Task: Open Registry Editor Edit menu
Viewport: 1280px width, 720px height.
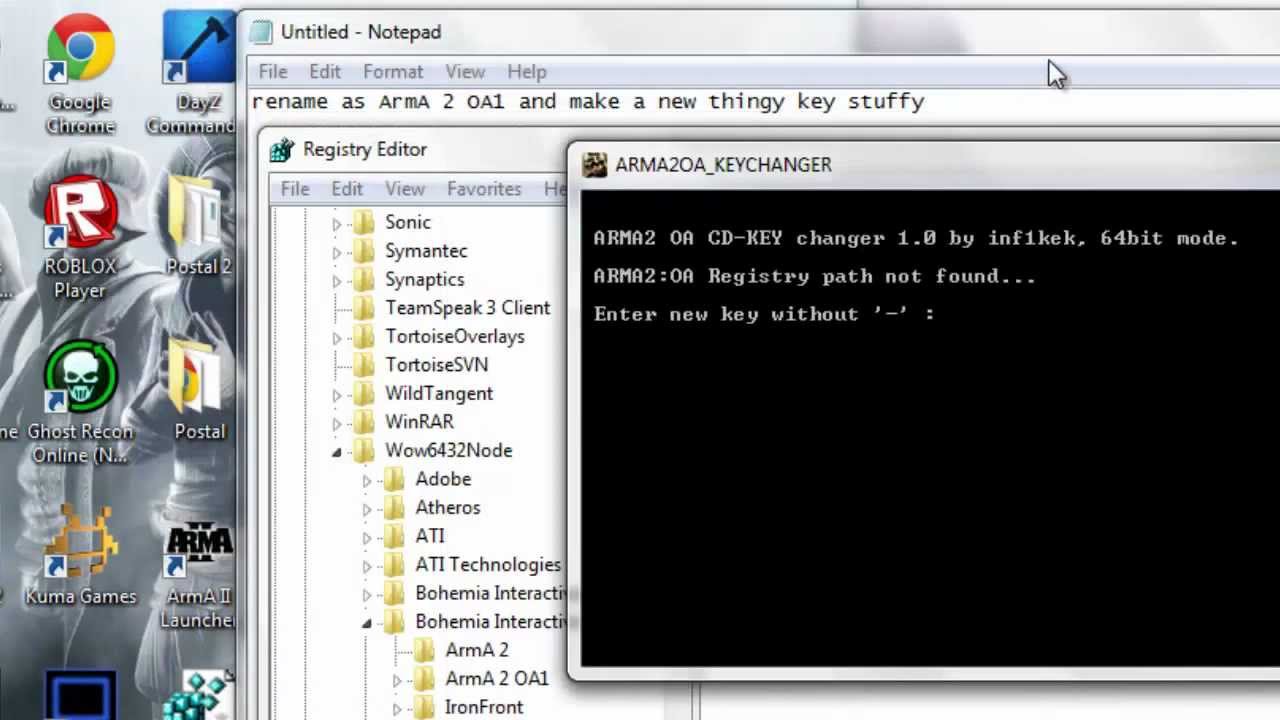Action: click(347, 189)
